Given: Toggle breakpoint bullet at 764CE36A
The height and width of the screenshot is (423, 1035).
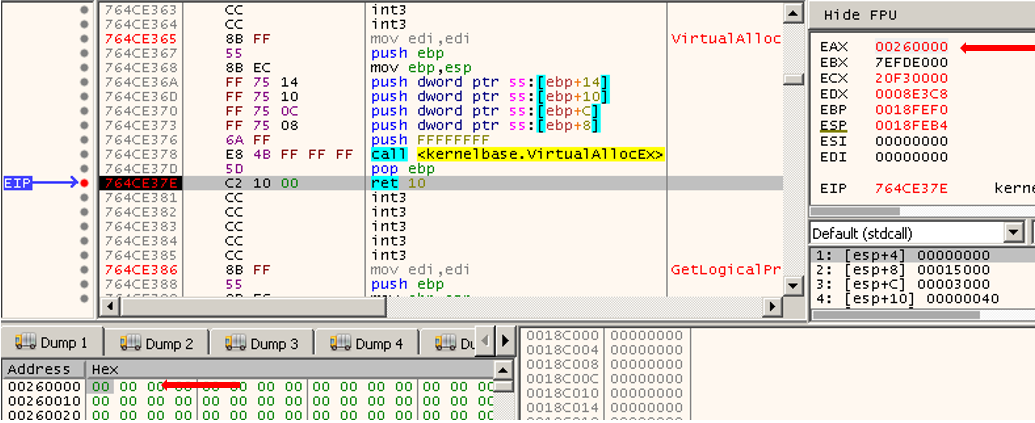Looking at the screenshot, I should point(84,82).
